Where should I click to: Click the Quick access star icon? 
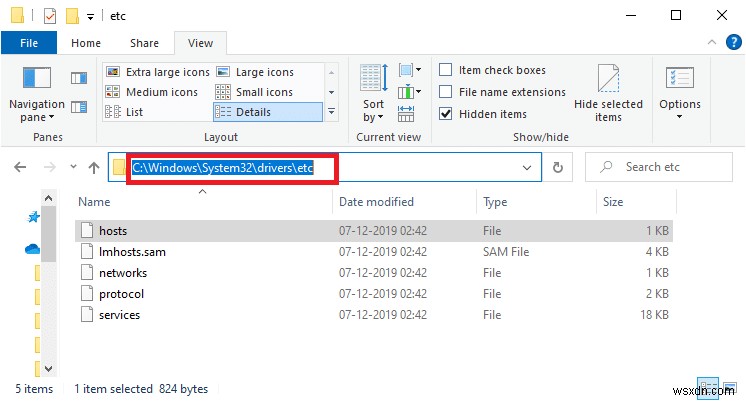(x=33, y=217)
